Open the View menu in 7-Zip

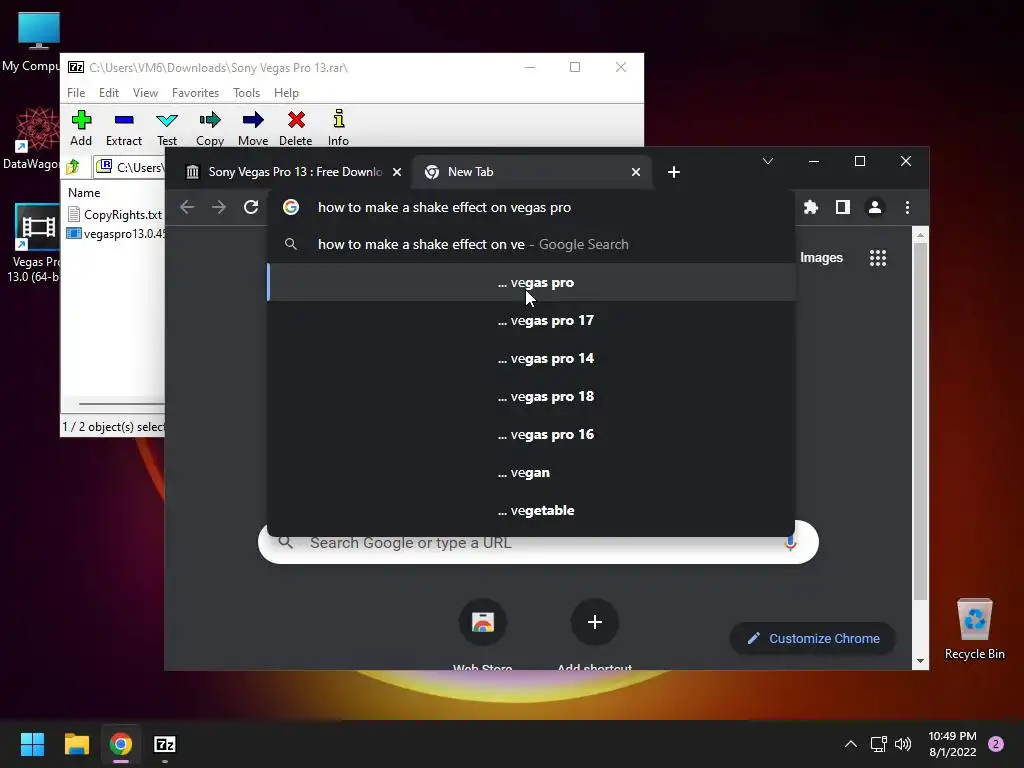pyautogui.click(x=145, y=93)
